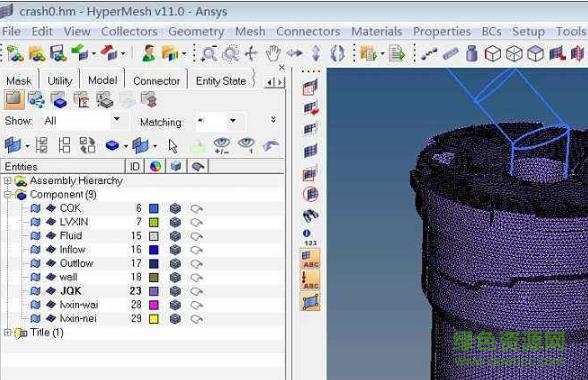Click the export red arrow icon
This screenshot has height=380, width=588.
pos(109,53)
